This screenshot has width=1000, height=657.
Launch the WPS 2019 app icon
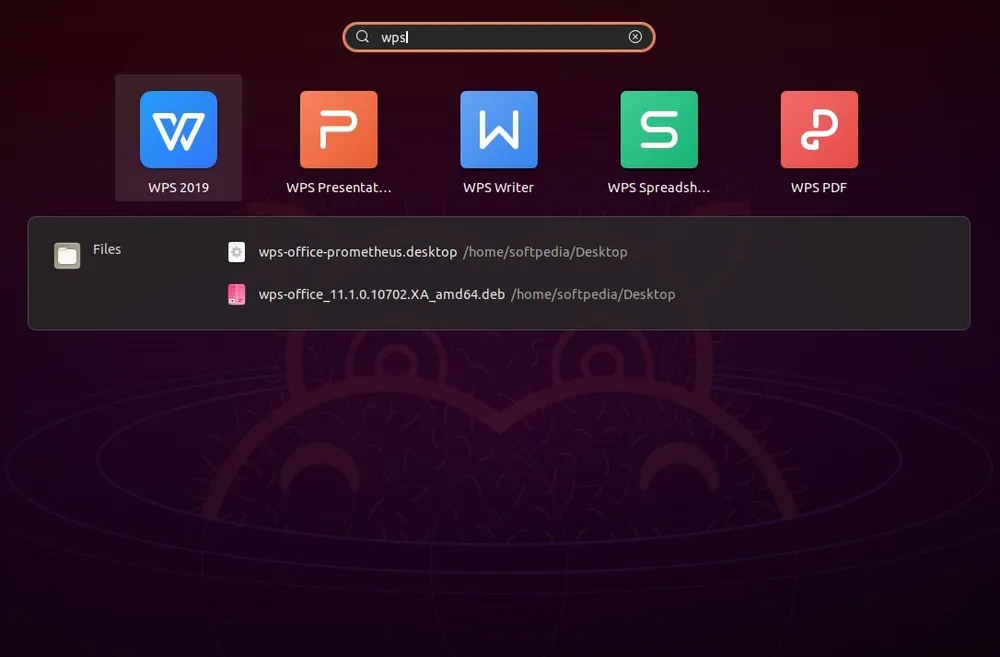pos(179,129)
